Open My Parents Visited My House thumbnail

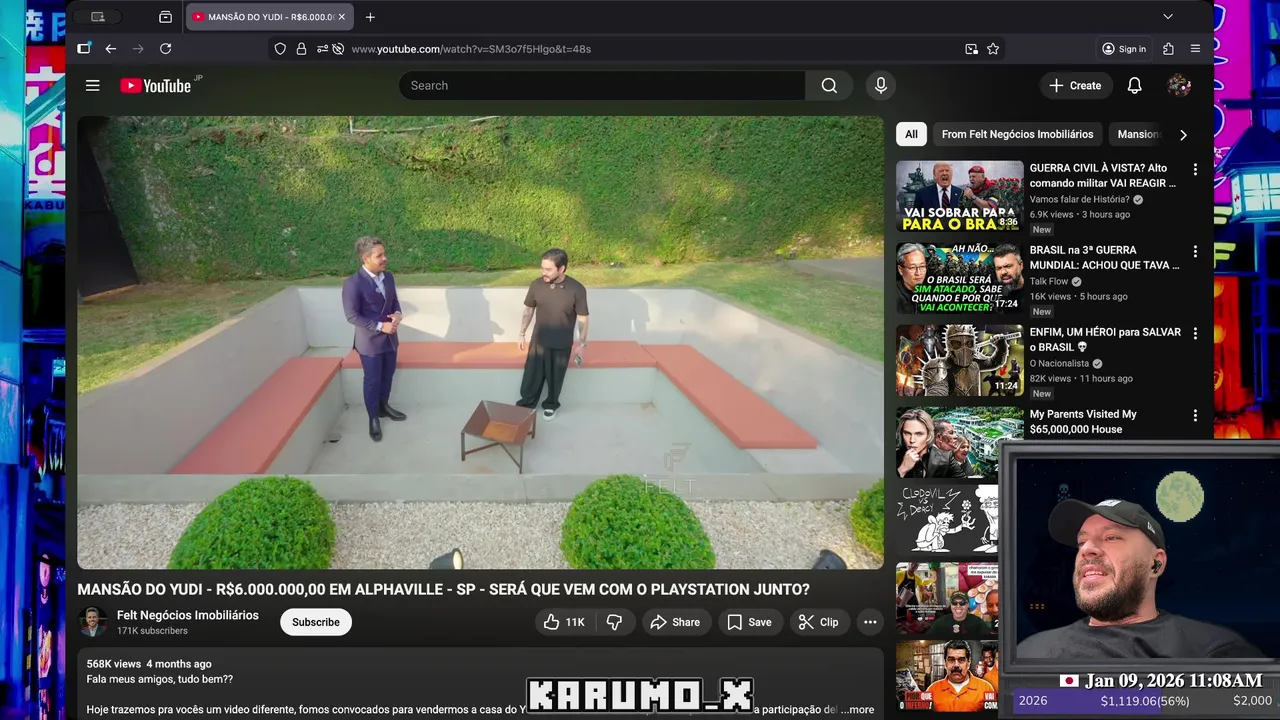coord(960,440)
